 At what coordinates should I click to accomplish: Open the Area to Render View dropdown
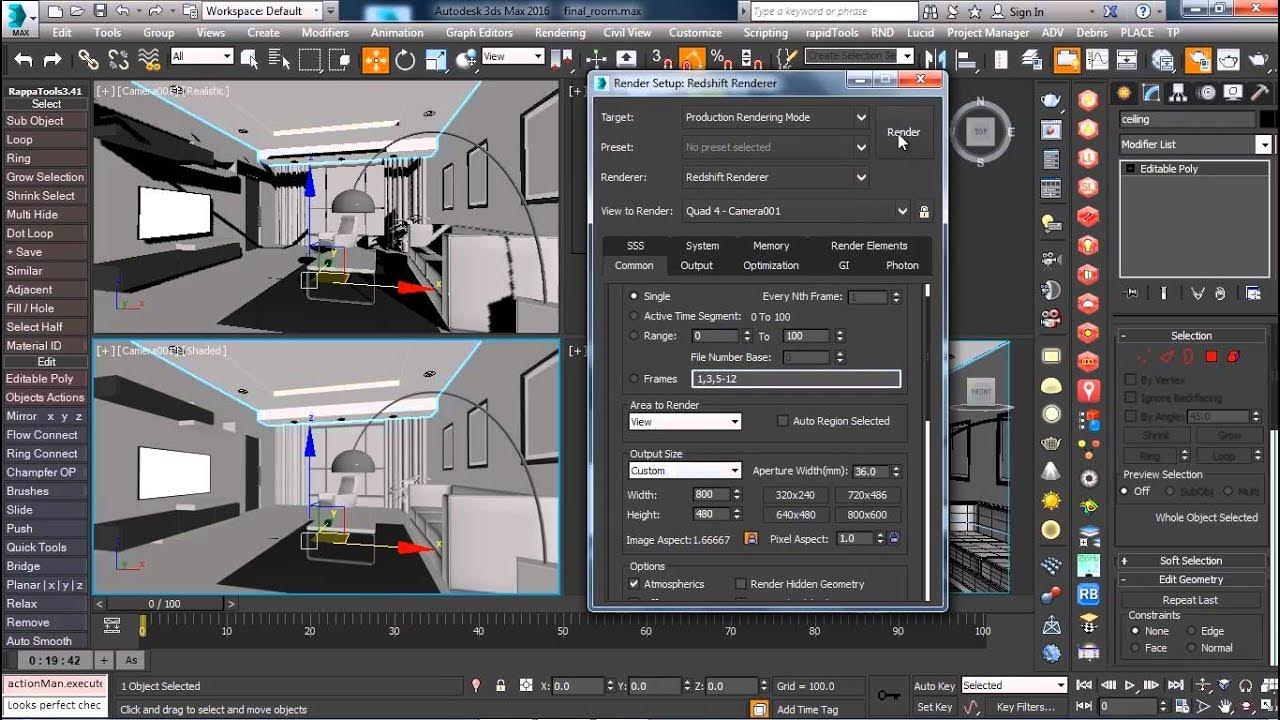(x=685, y=422)
